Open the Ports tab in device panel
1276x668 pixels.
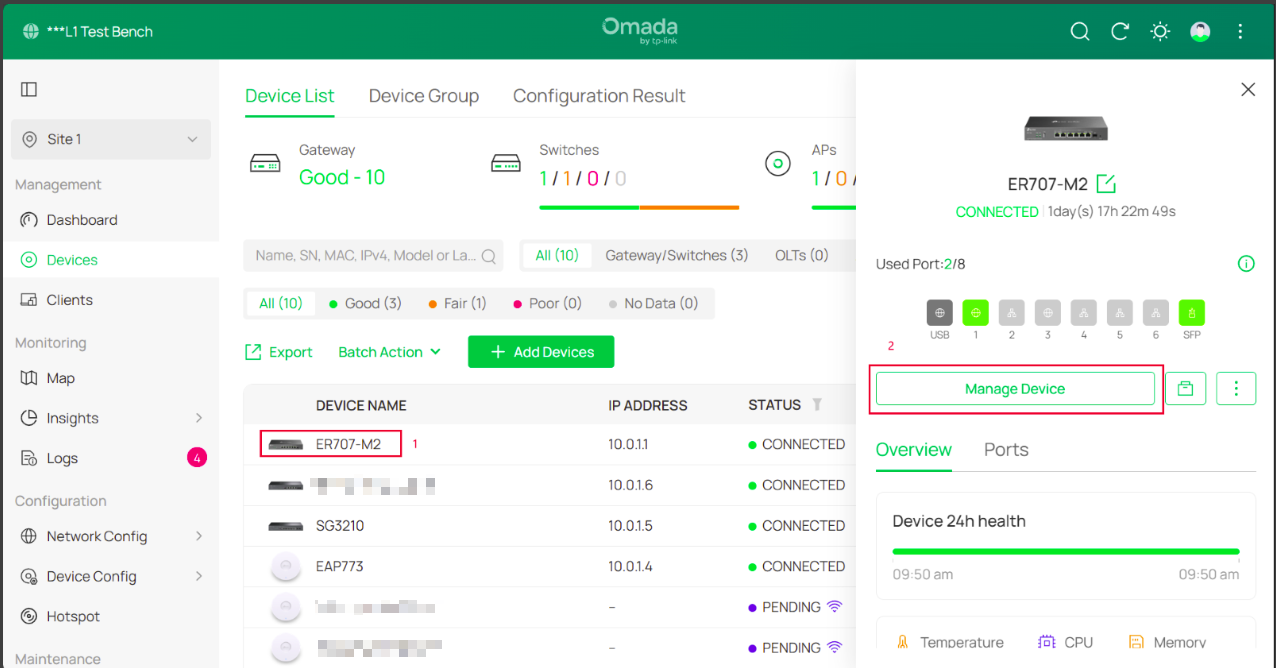pos(1006,450)
